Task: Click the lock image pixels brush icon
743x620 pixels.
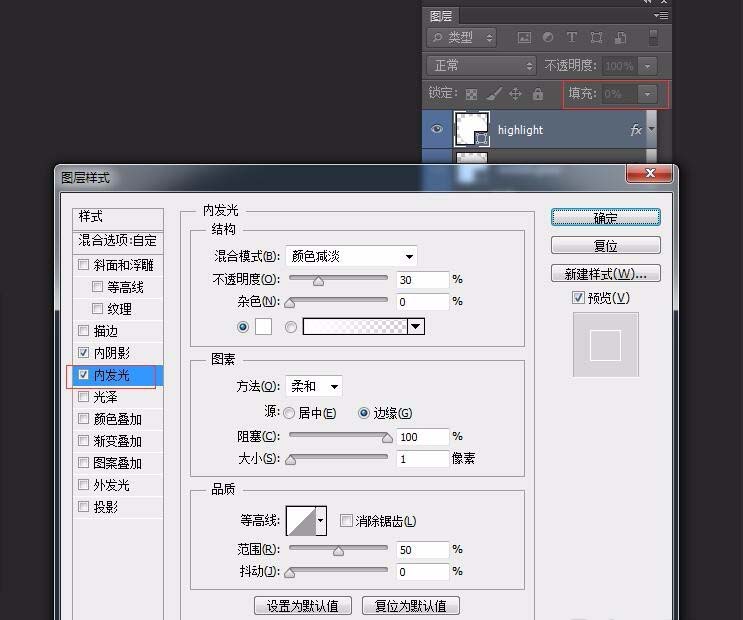Action: coord(493,94)
